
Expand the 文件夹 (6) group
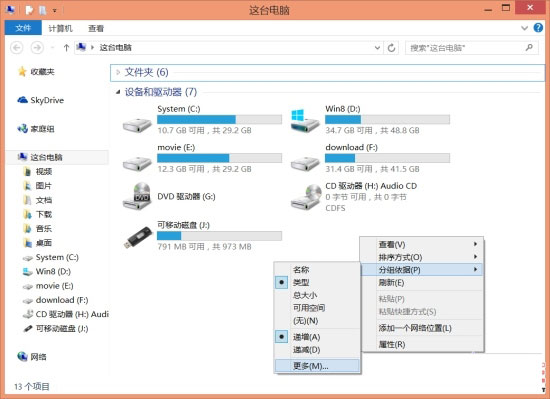pos(118,72)
